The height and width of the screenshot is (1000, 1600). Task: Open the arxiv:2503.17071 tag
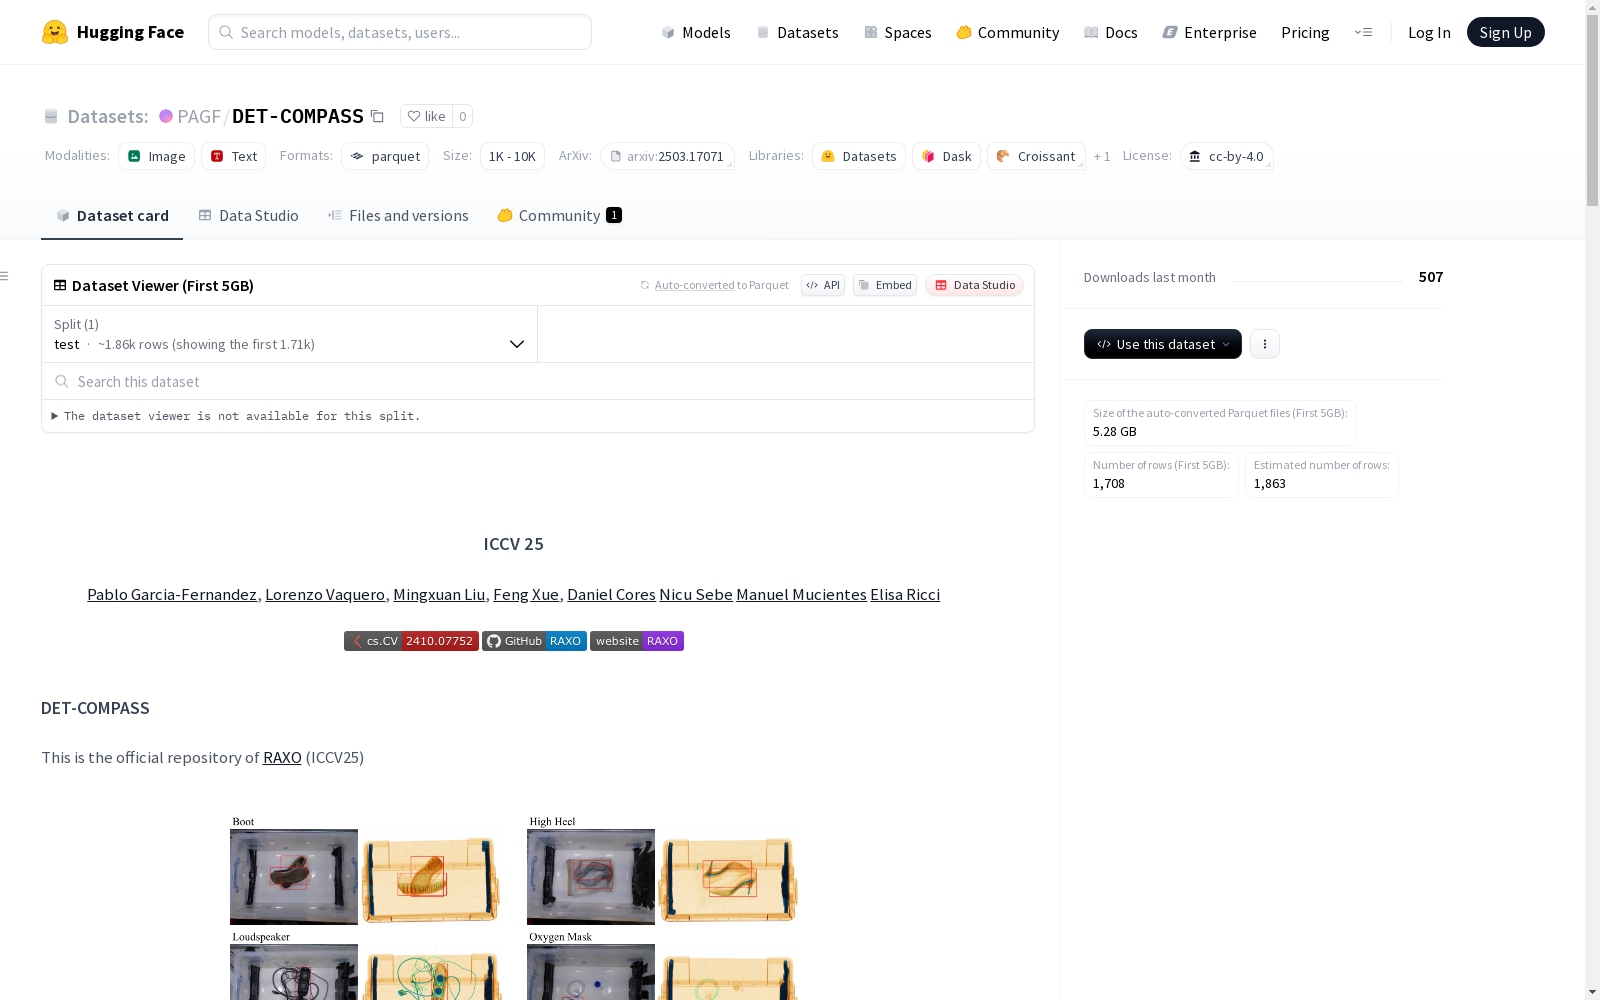click(667, 156)
